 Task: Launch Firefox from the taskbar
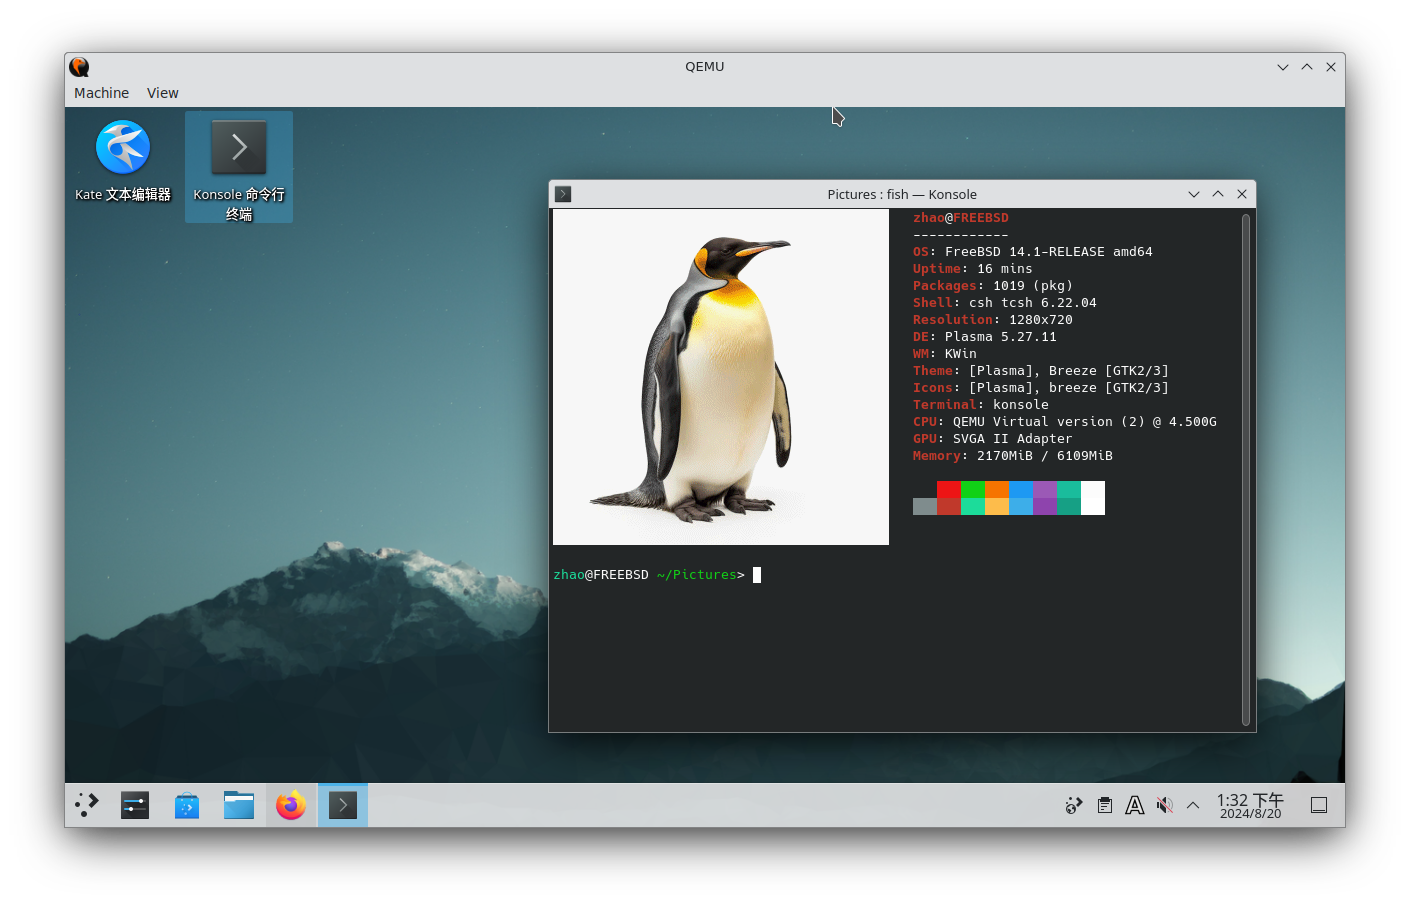tap(290, 805)
